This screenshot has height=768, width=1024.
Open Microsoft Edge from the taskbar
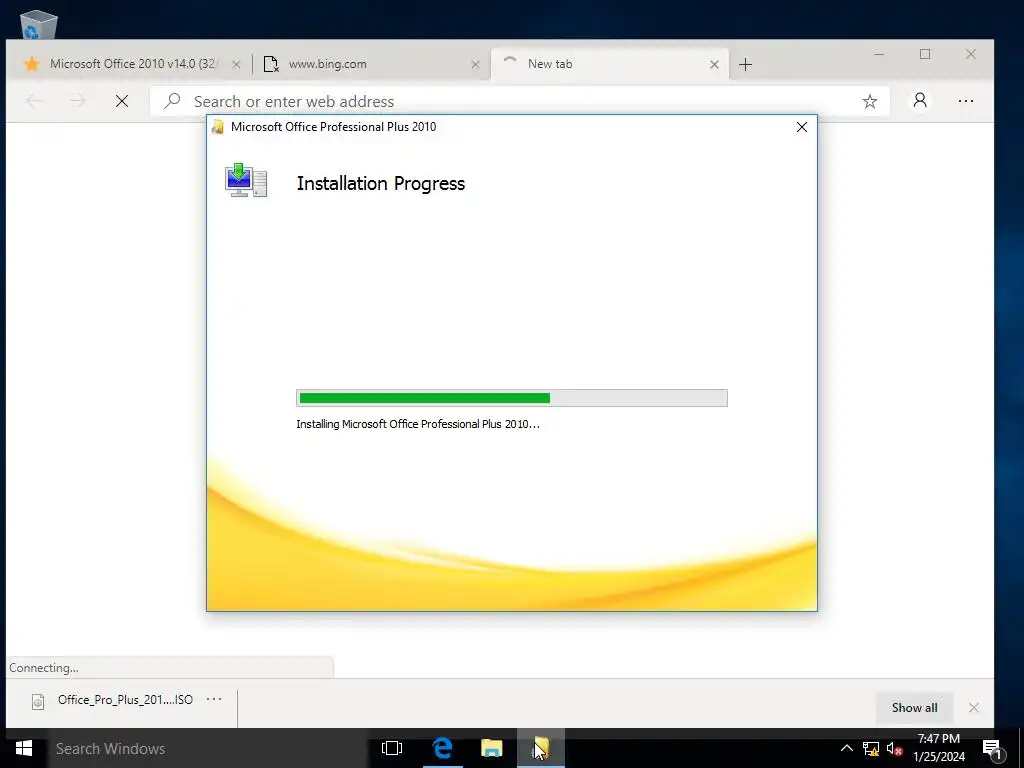[443, 748]
